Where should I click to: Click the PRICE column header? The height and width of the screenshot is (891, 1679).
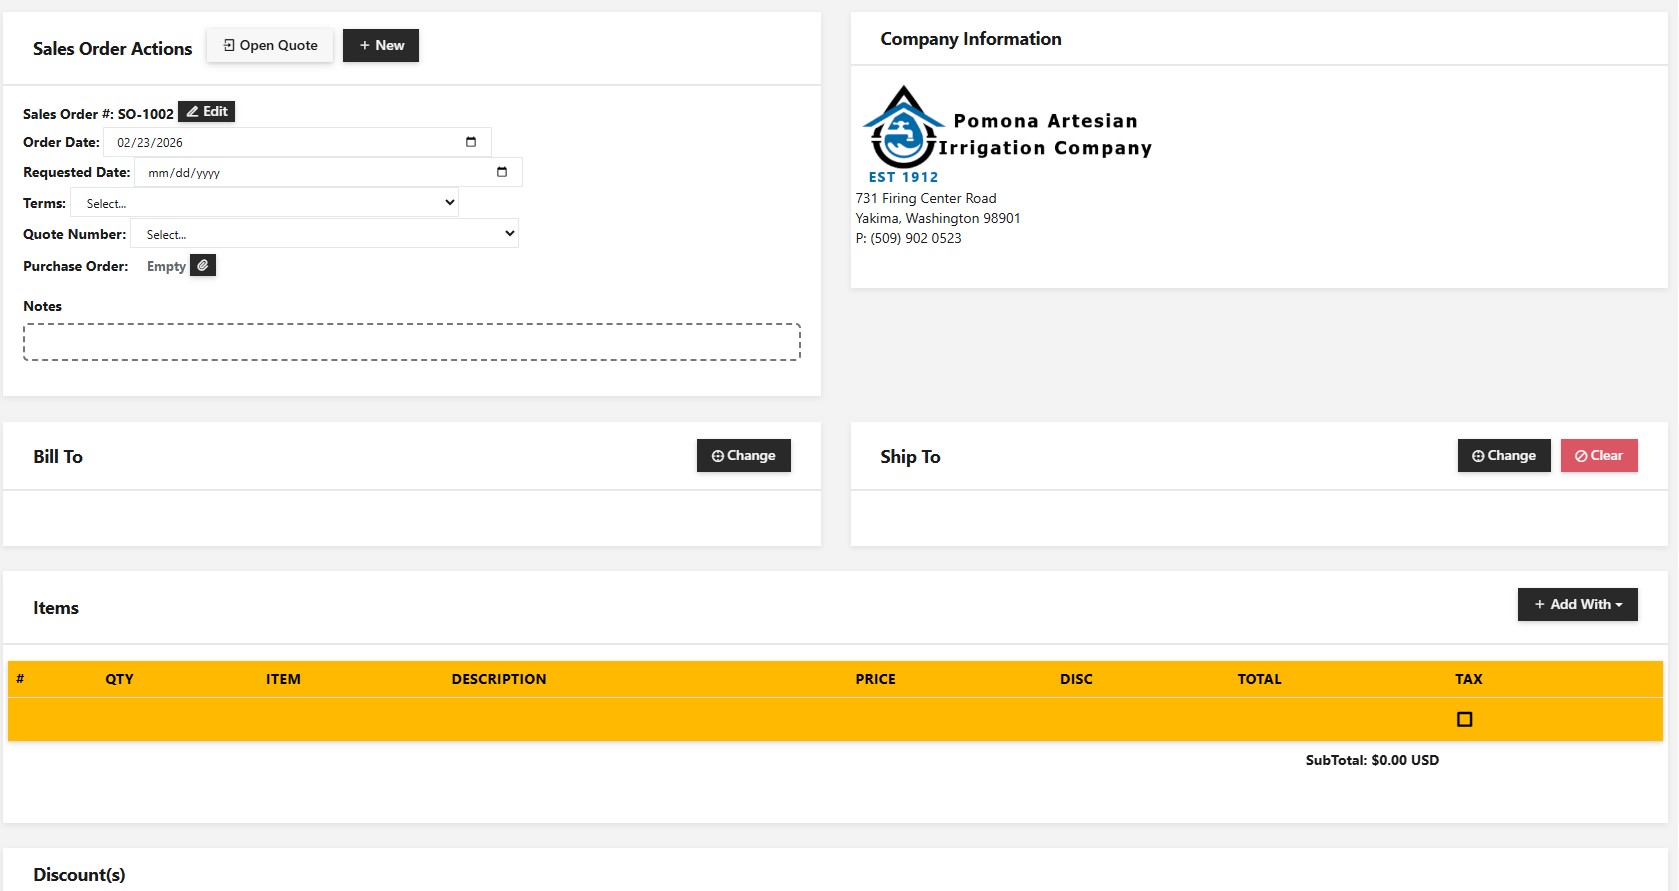coord(875,679)
